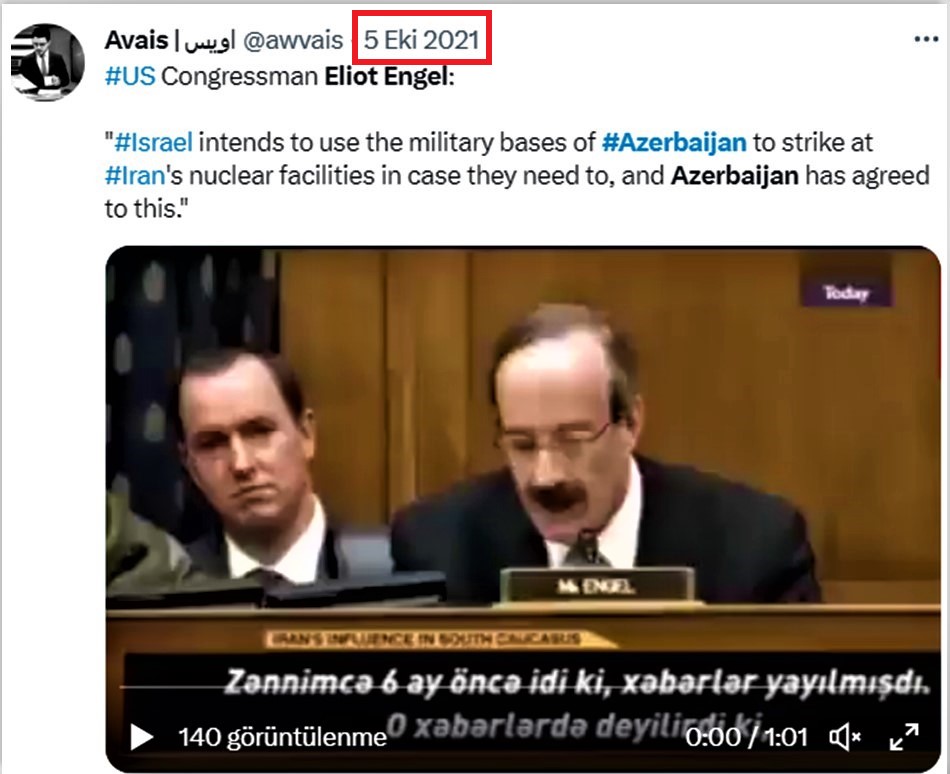Image resolution: width=950 pixels, height=774 pixels.
Task: Click the 0:00 / 1:01 time display
Action: [x=747, y=737]
